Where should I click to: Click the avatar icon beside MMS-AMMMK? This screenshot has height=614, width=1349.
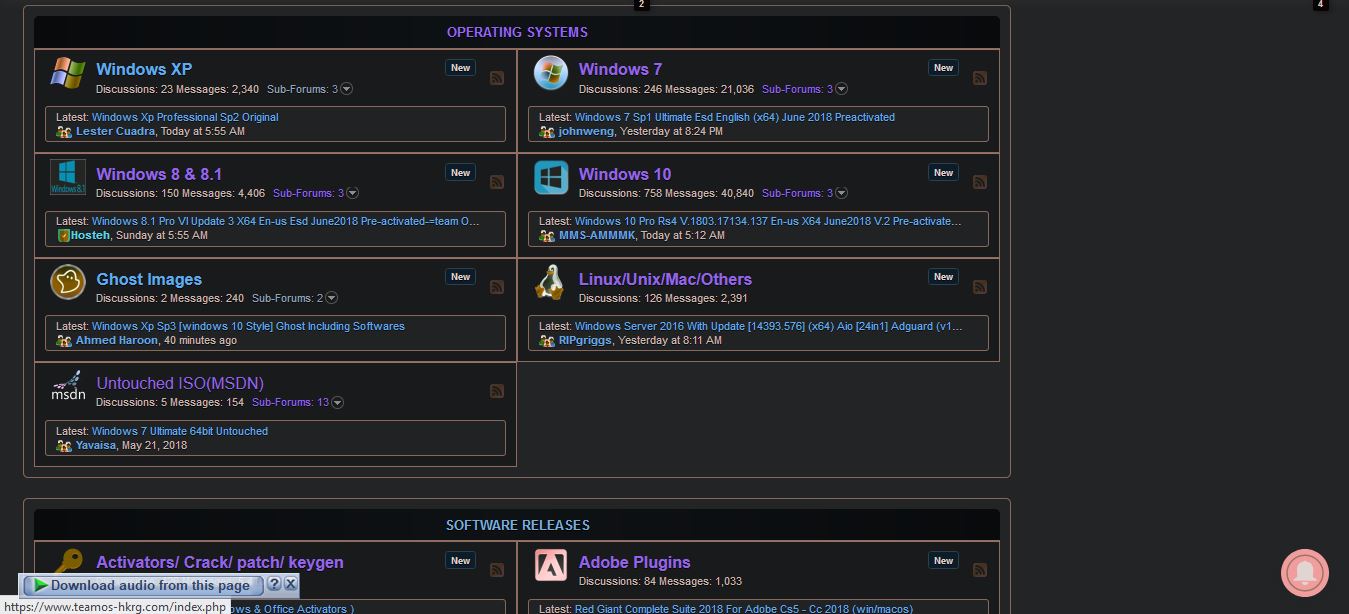547,236
